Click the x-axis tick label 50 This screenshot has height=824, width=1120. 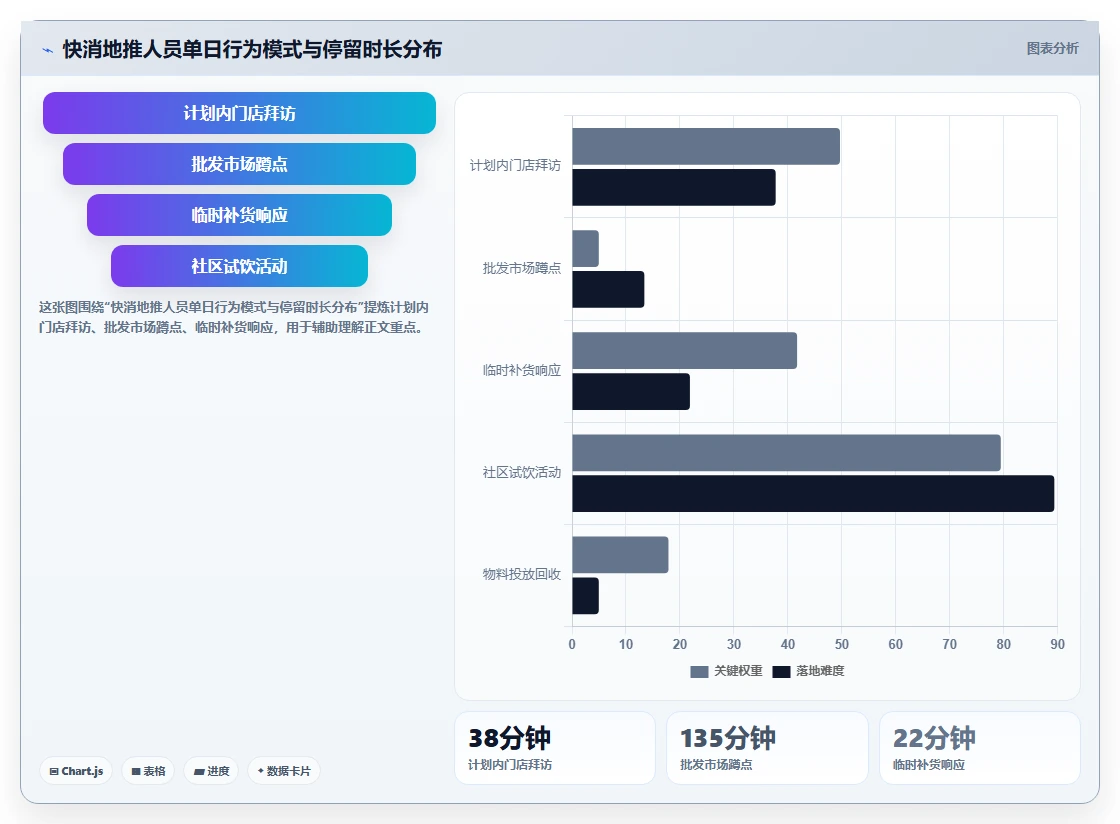point(841,644)
